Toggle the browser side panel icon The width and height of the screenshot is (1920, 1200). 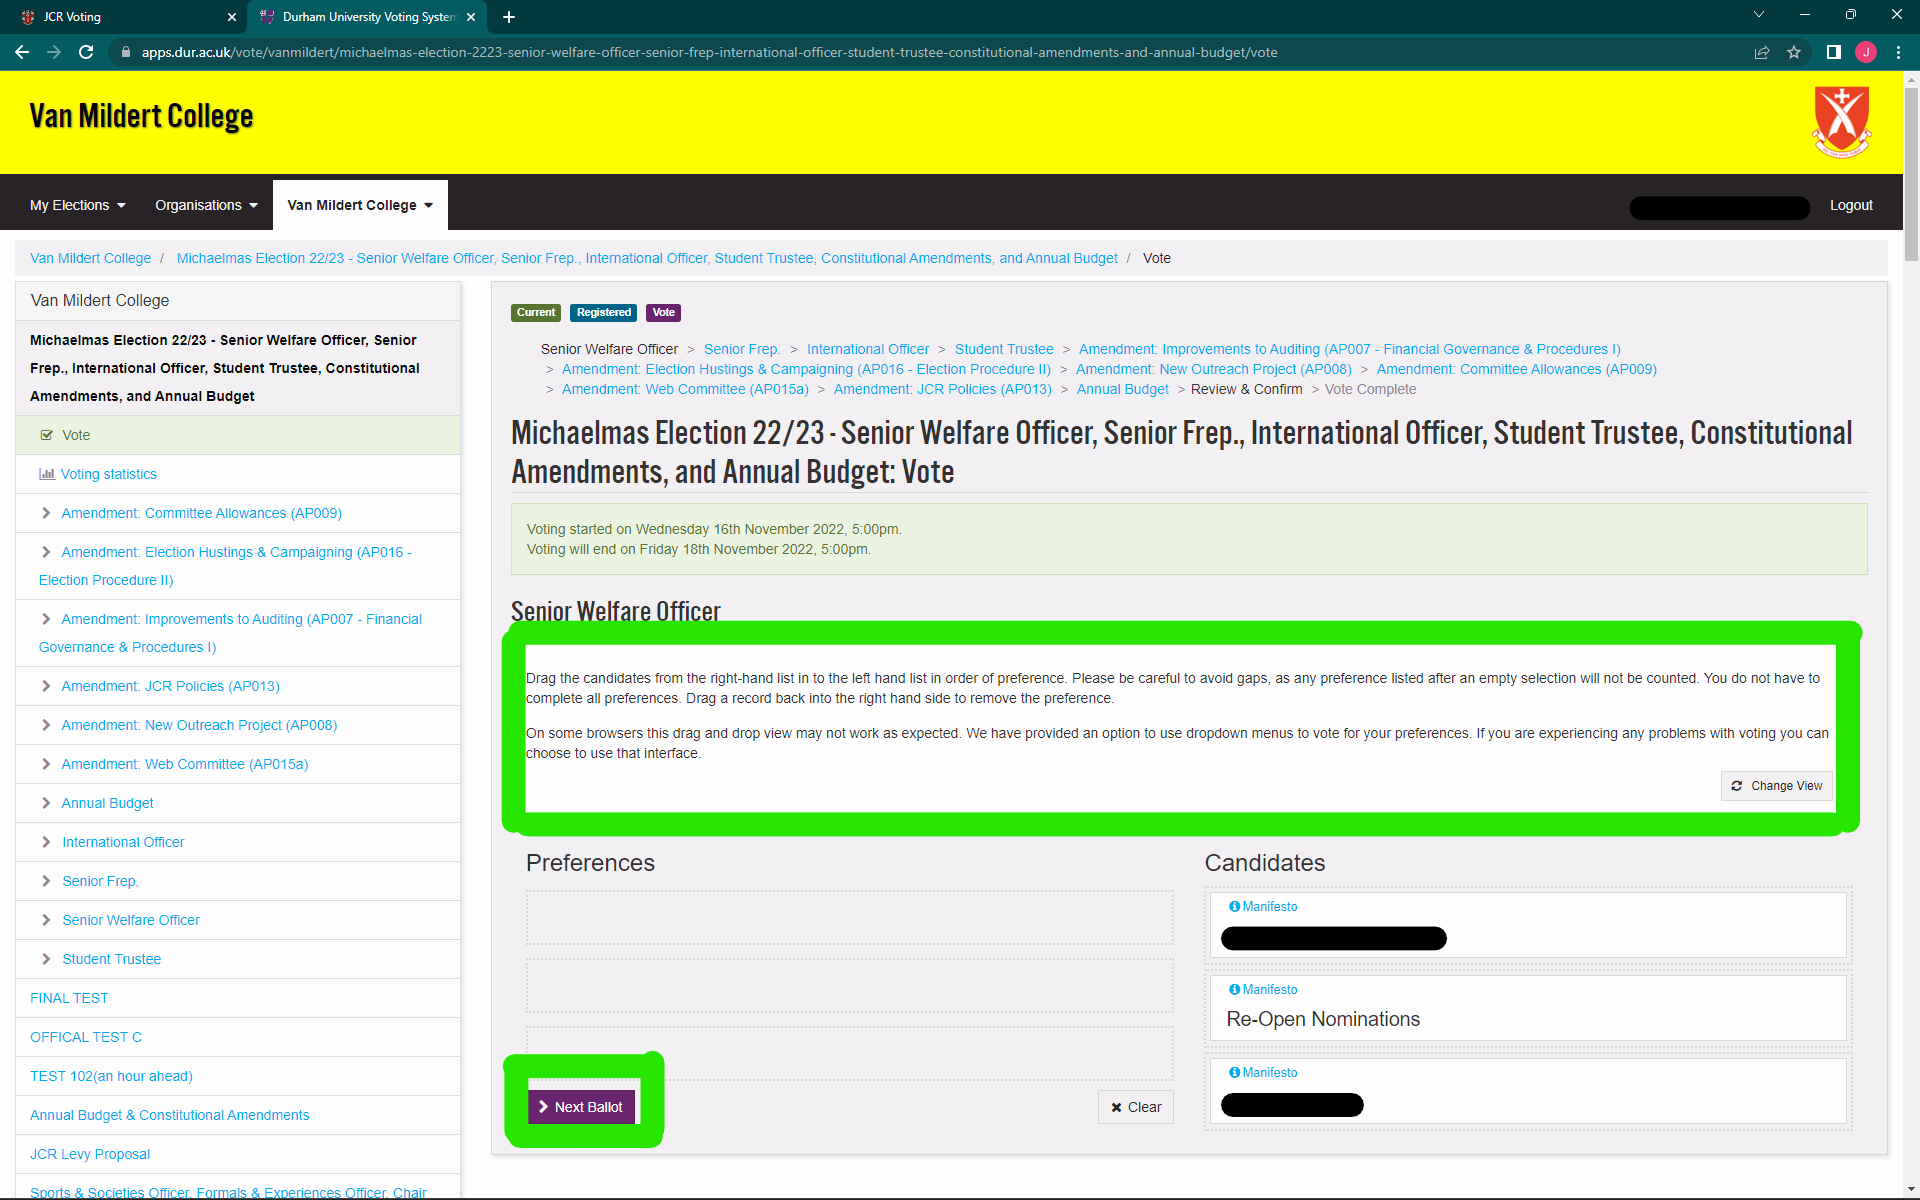click(x=1834, y=52)
